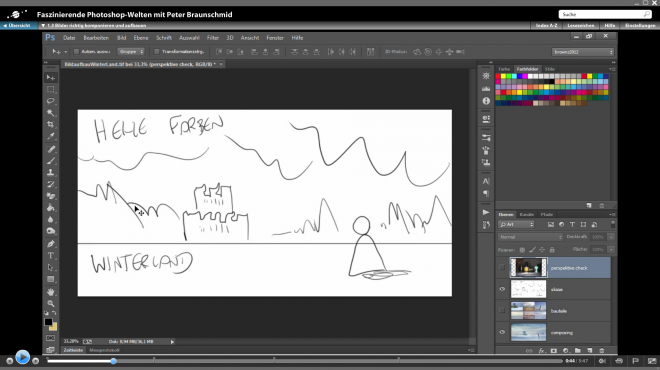Click the Übersicht link

coord(17,26)
